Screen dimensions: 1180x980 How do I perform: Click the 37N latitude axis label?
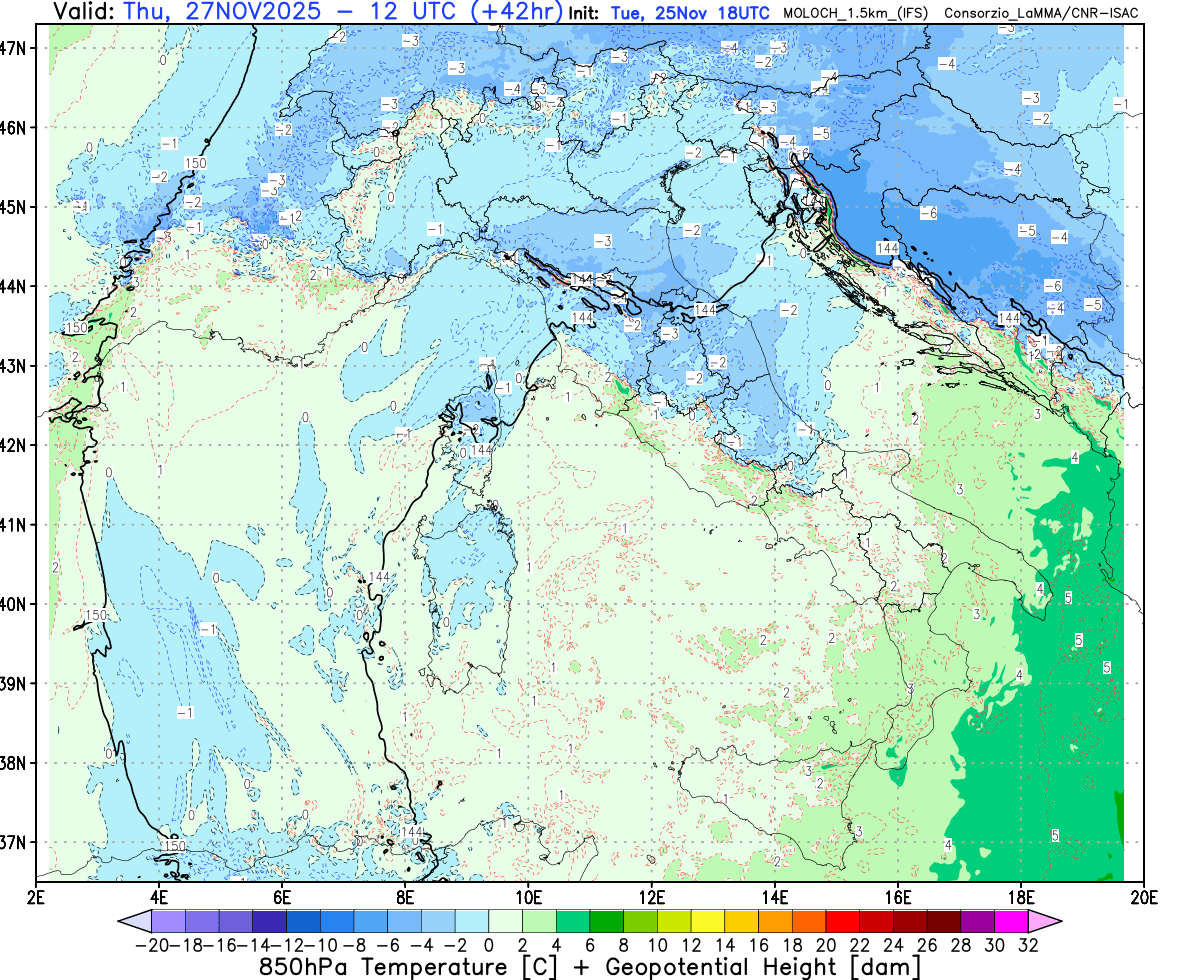click(x=19, y=842)
